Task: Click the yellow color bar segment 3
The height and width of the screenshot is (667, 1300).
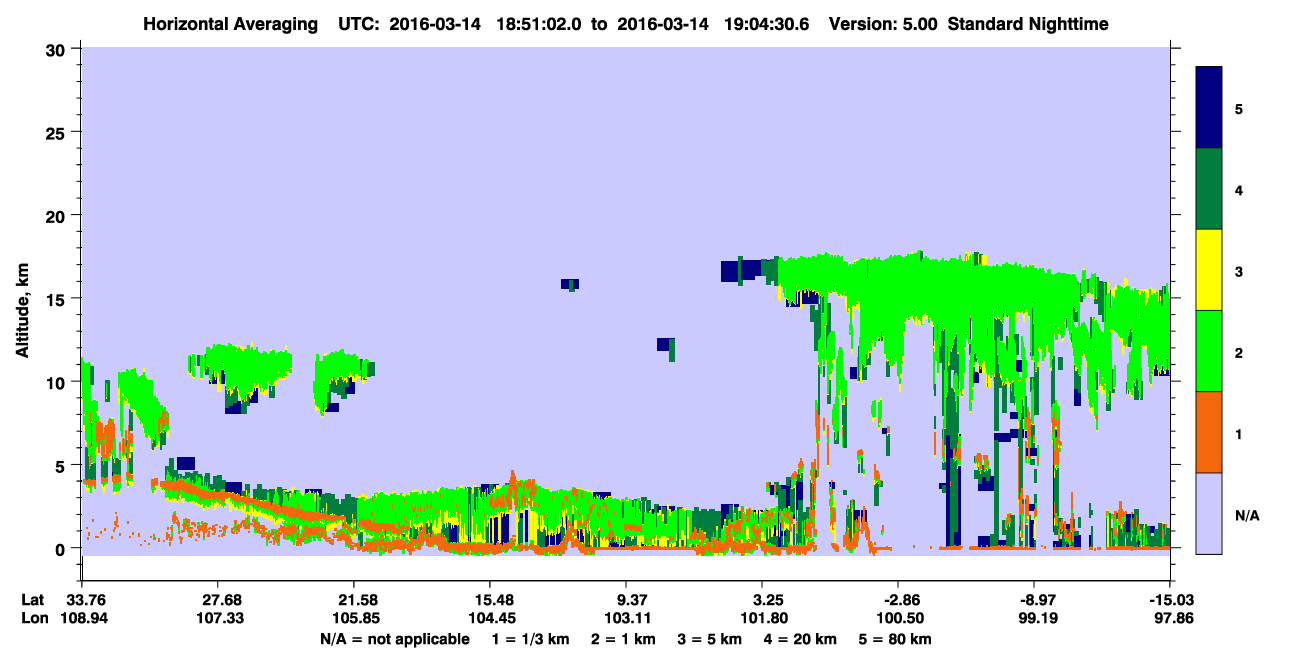Action: pyautogui.click(x=1209, y=270)
